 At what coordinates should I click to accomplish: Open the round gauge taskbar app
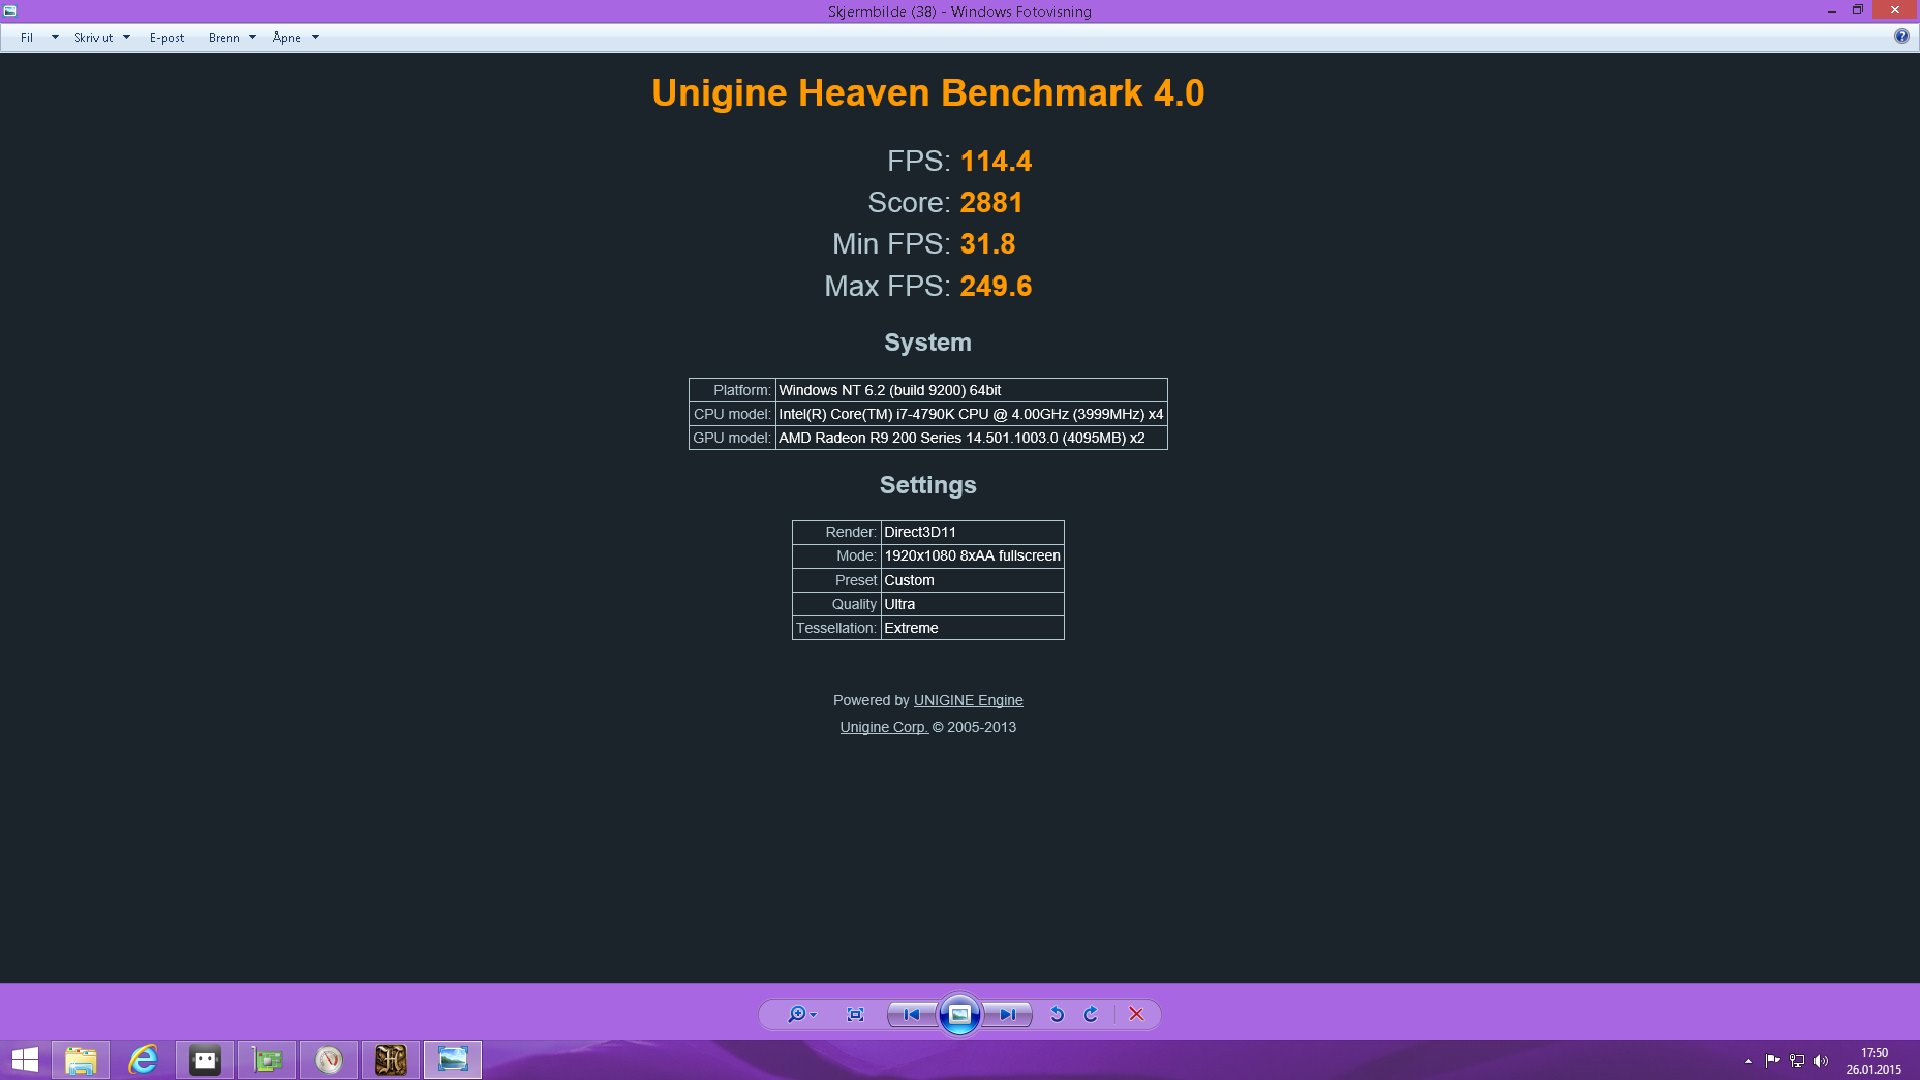click(329, 1060)
